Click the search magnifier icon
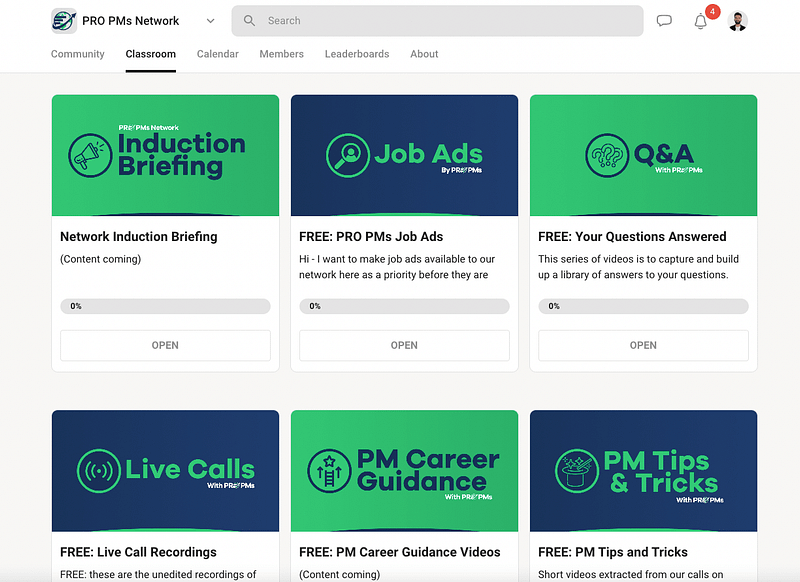This screenshot has height=582, width=800. click(x=249, y=21)
